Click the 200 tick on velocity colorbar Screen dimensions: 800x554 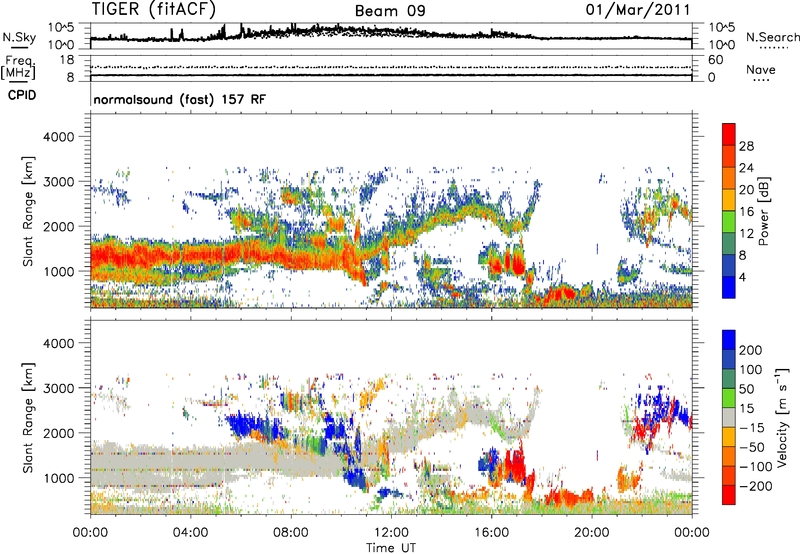[751, 350]
